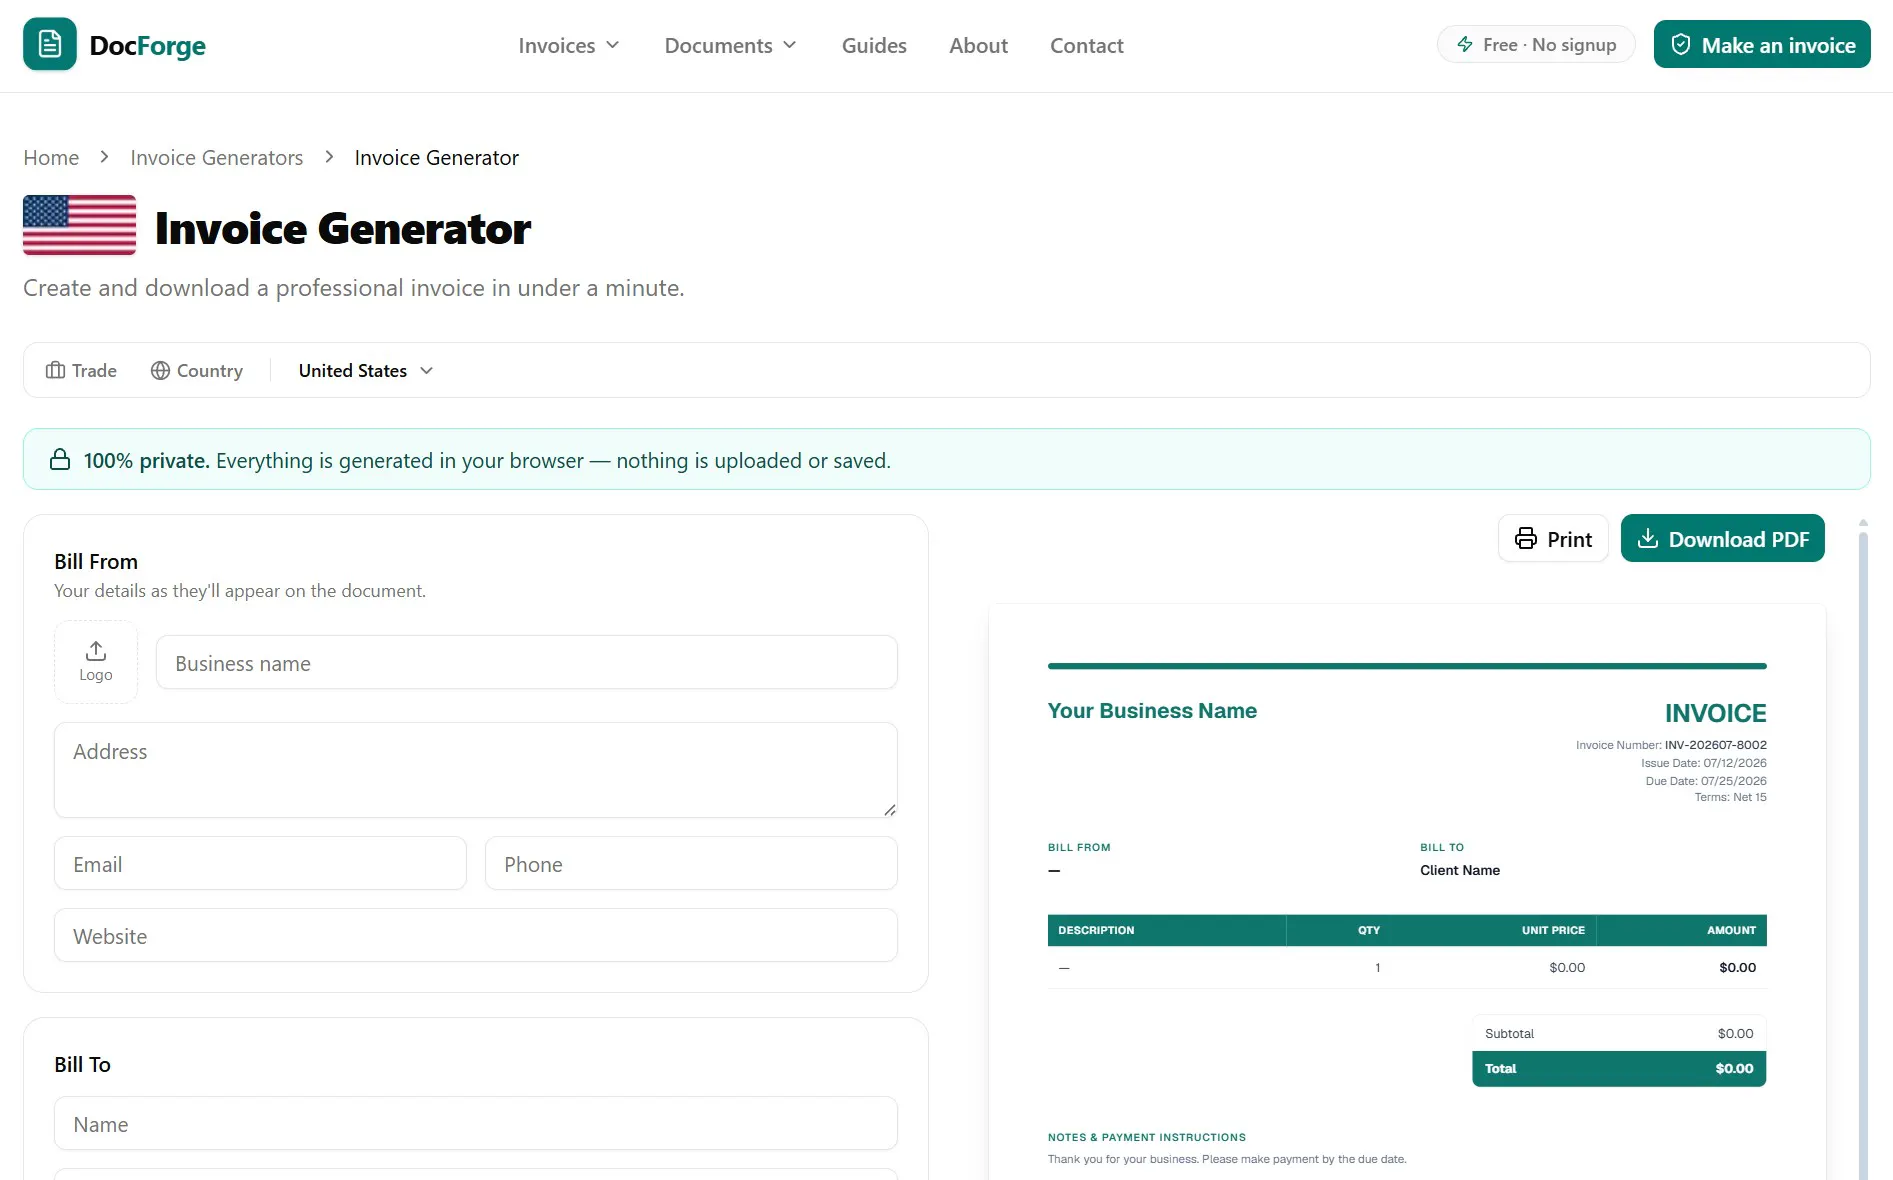This screenshot has width=1893, height=1180.
Task: Click the Address field resize handle
Action: (x=889, y=809)
